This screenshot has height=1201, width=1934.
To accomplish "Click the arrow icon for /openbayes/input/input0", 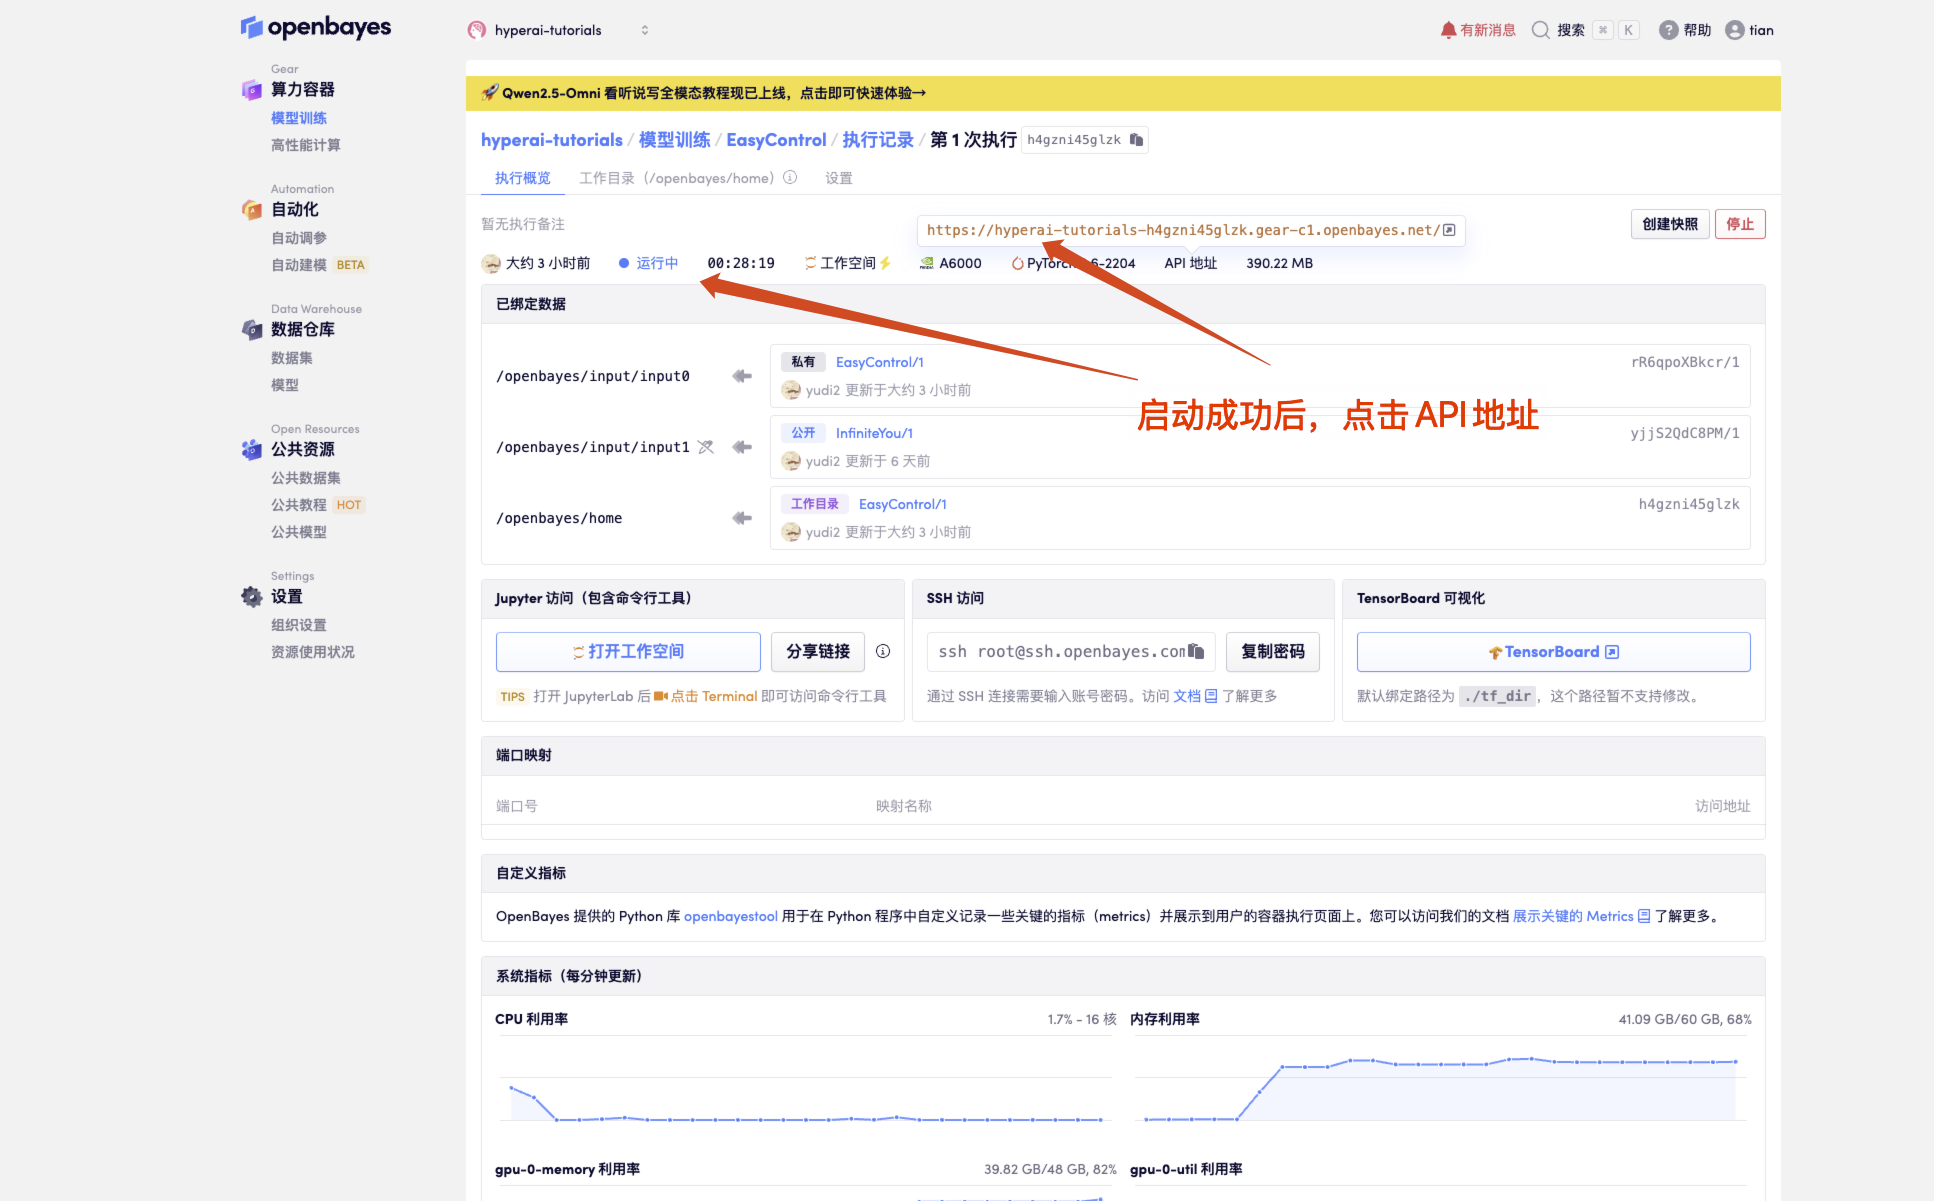I will [741, 376].
